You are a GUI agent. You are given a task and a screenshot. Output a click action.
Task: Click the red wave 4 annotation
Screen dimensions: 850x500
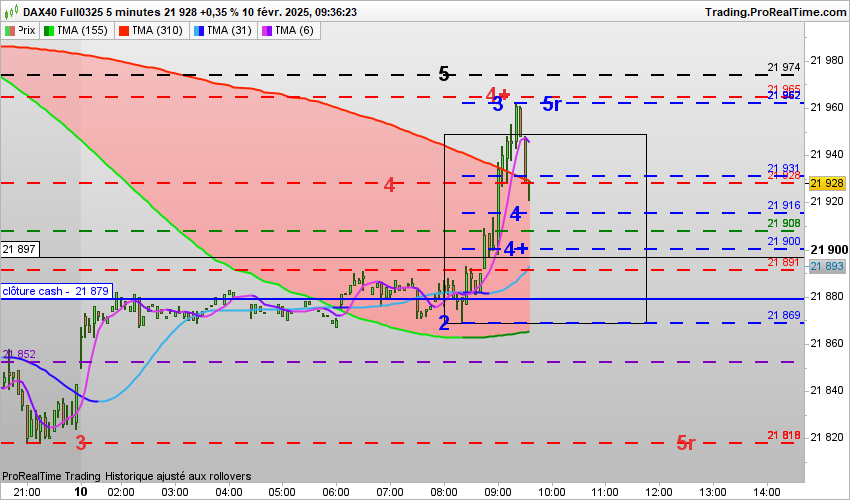389,185
